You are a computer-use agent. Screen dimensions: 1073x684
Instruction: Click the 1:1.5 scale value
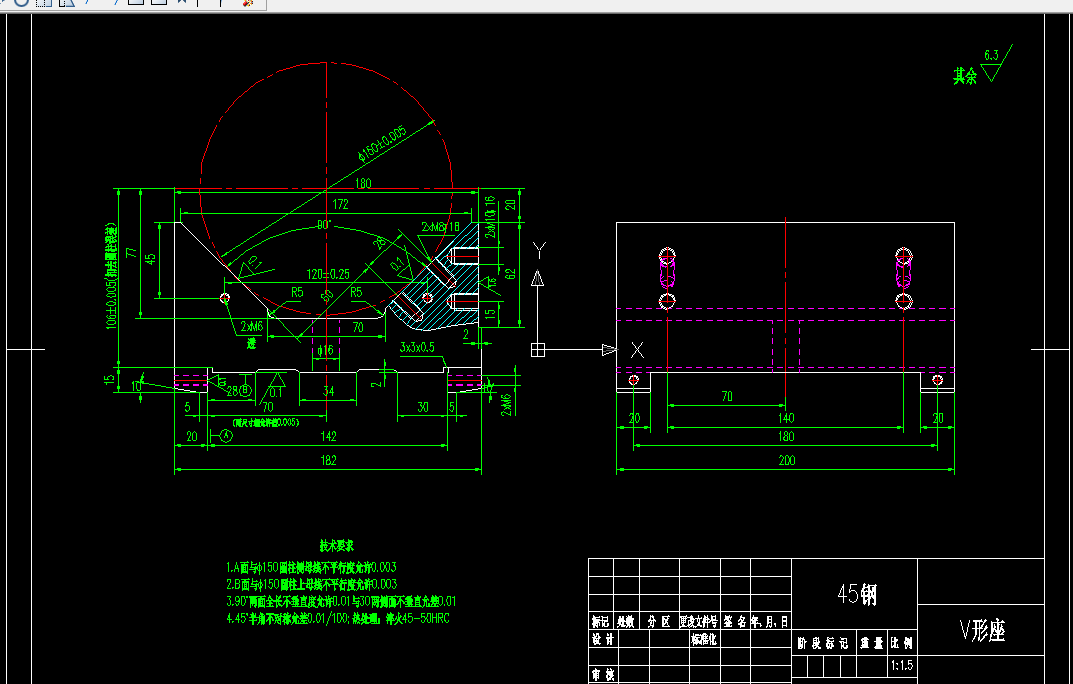click(902, 665)
